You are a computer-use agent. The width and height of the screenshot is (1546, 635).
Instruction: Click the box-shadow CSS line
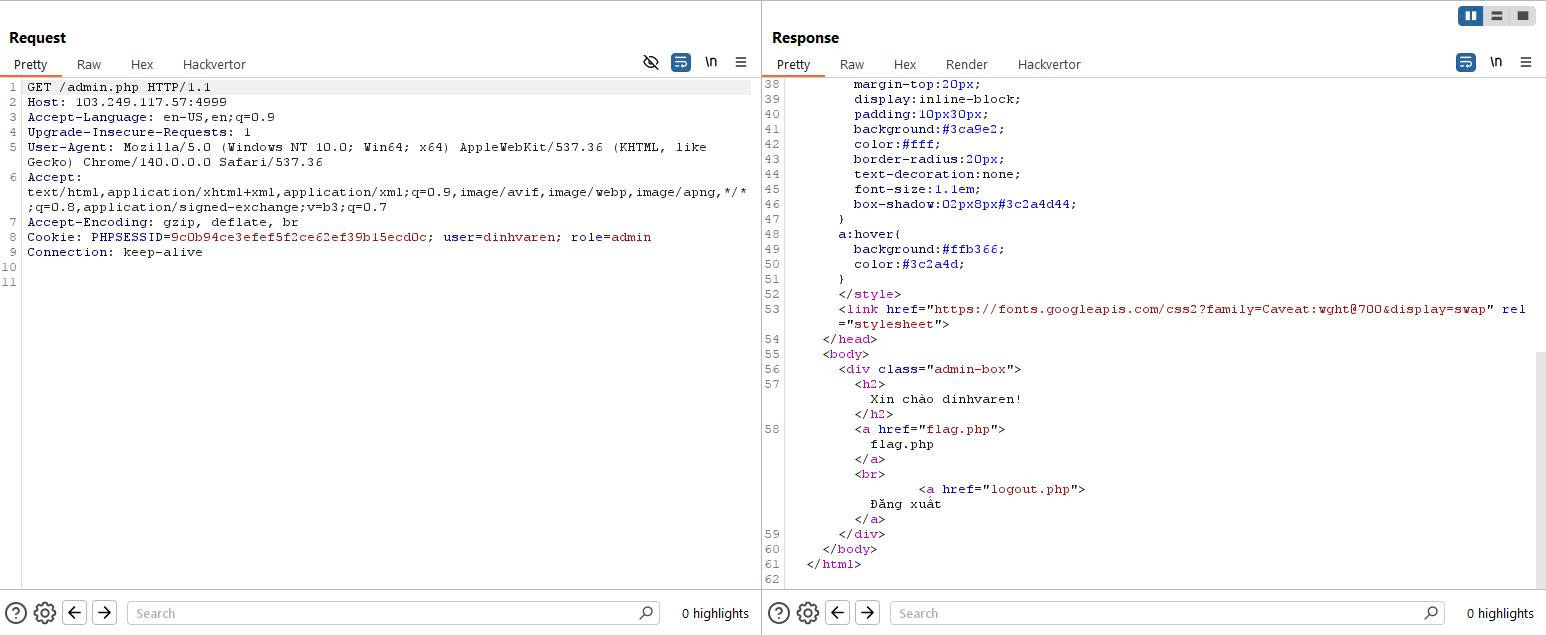(965, 204)
